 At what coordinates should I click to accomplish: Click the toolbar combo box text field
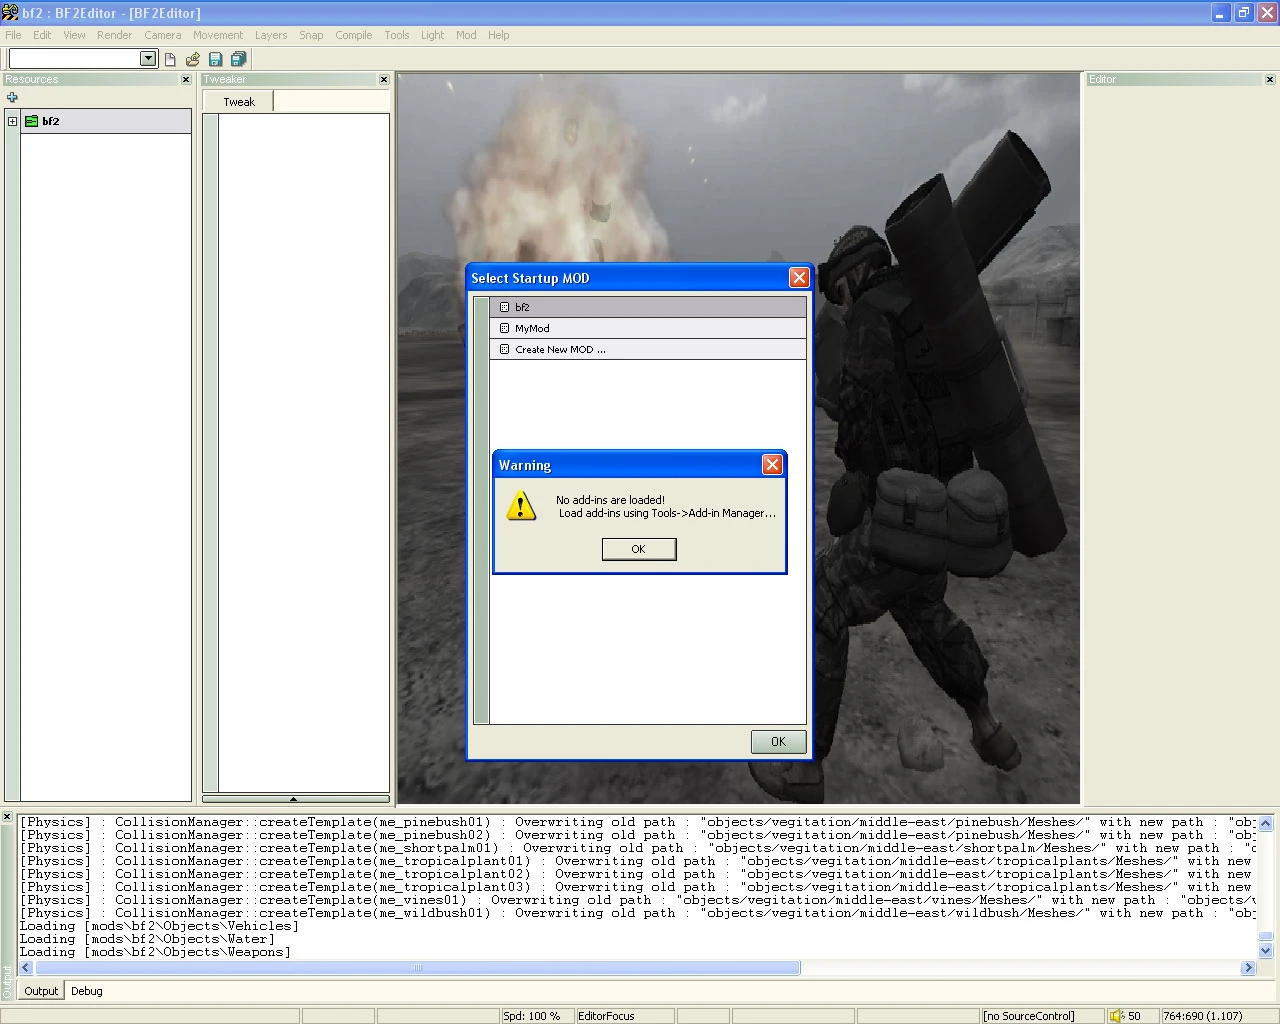(x=74, y=59)
